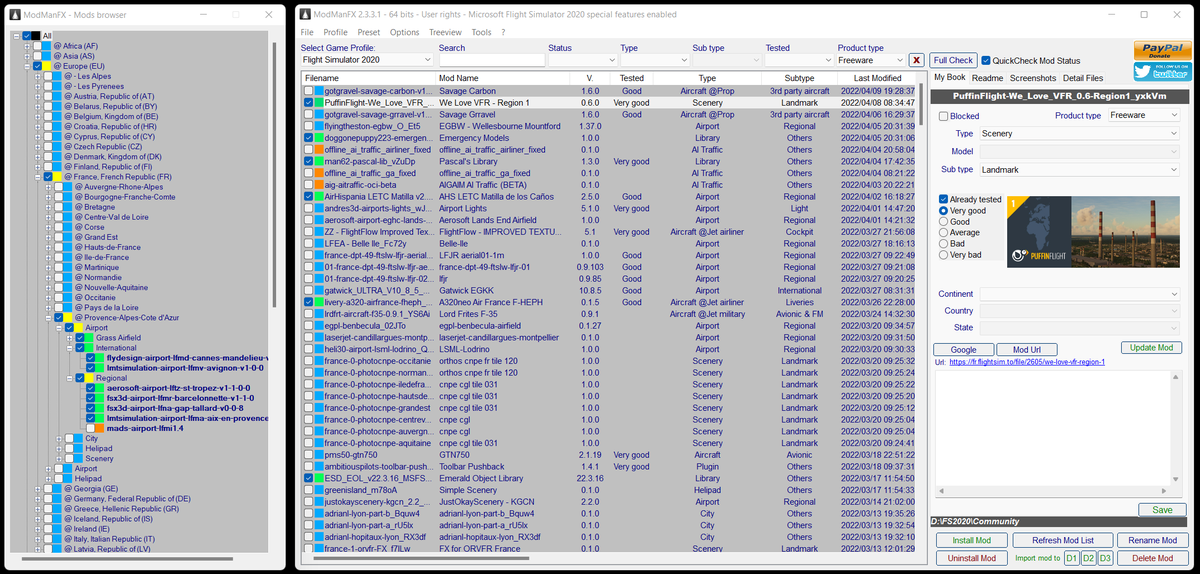
Task: Uncheck the Already tested checkbox
Action: point(944,199)
